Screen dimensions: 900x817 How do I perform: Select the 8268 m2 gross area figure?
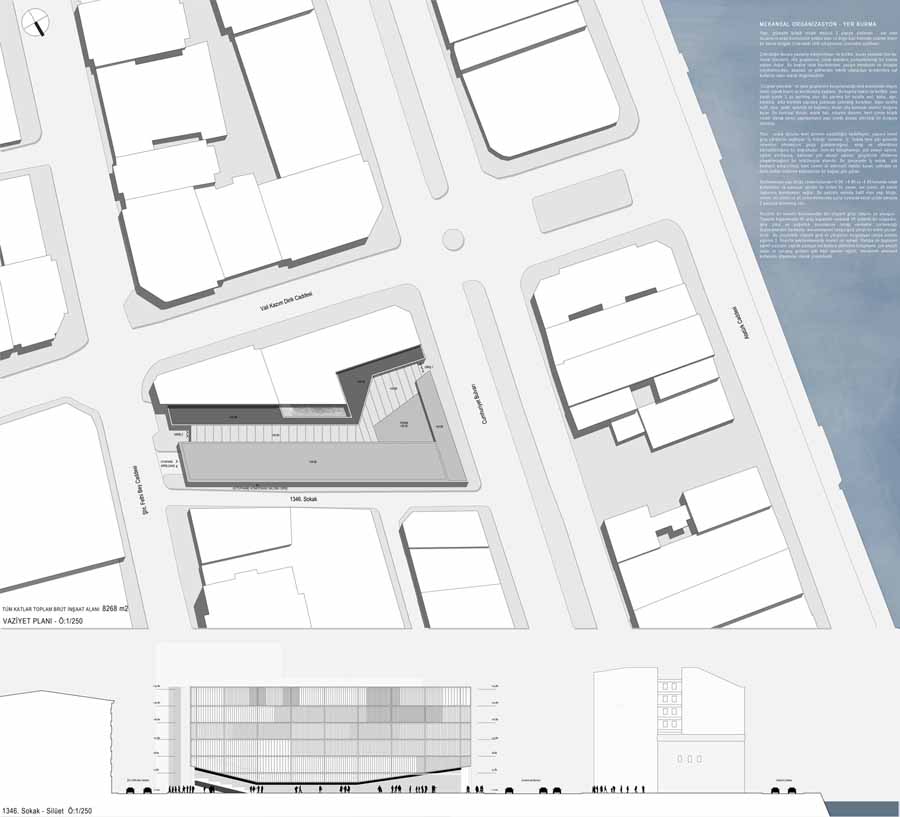click(115, 609)
